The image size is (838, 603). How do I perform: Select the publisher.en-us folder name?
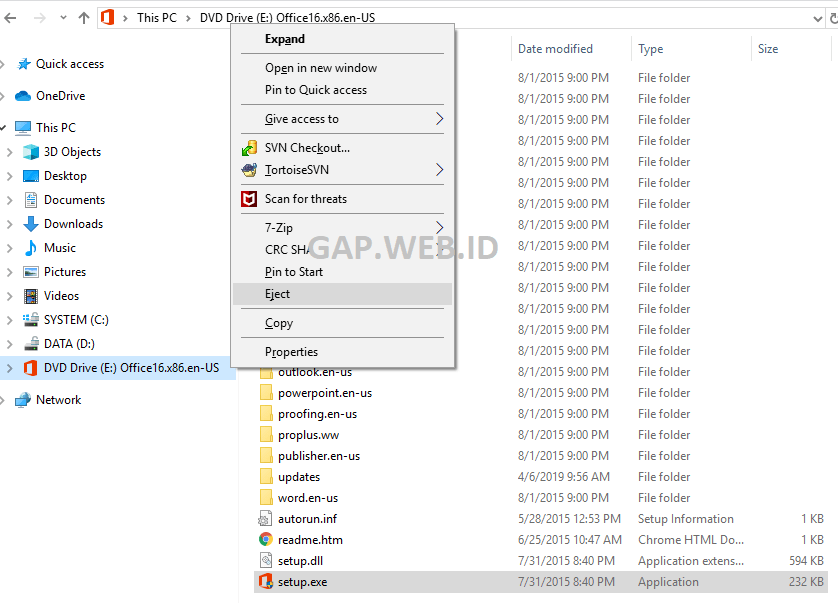tap(319, 456)
